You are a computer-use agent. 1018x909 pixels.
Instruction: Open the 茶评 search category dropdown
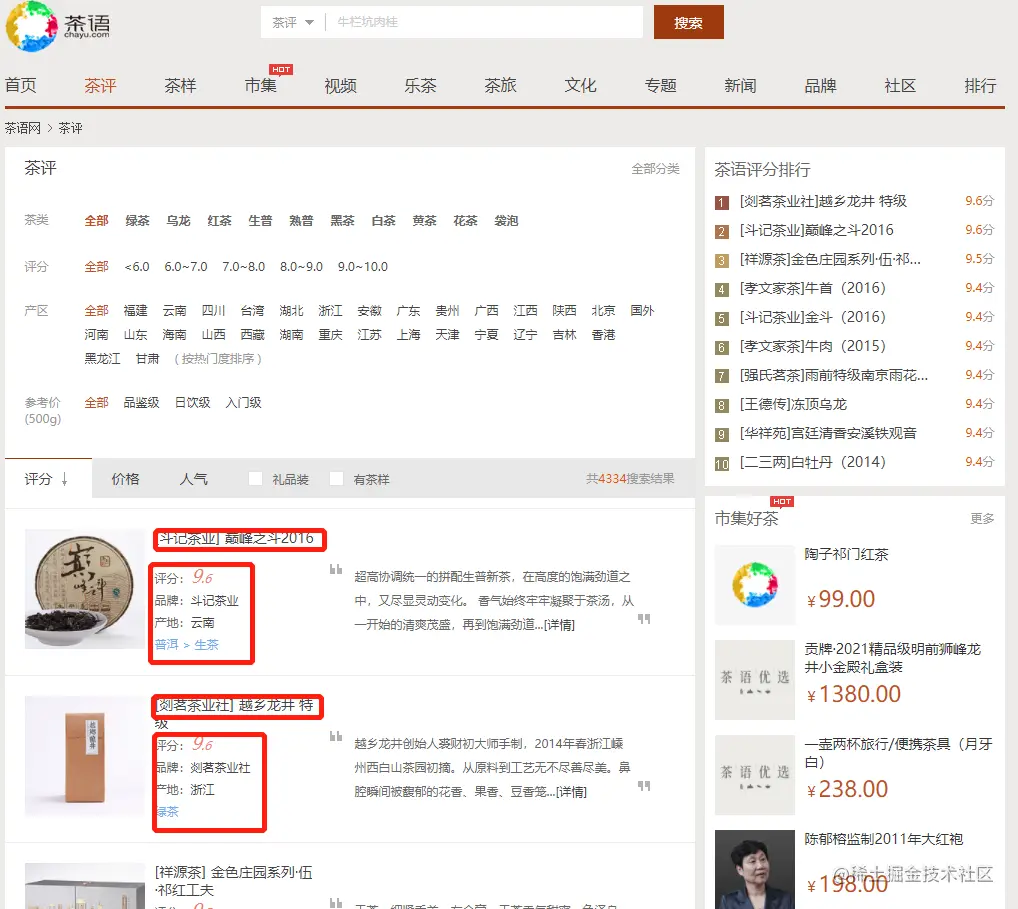291,21
